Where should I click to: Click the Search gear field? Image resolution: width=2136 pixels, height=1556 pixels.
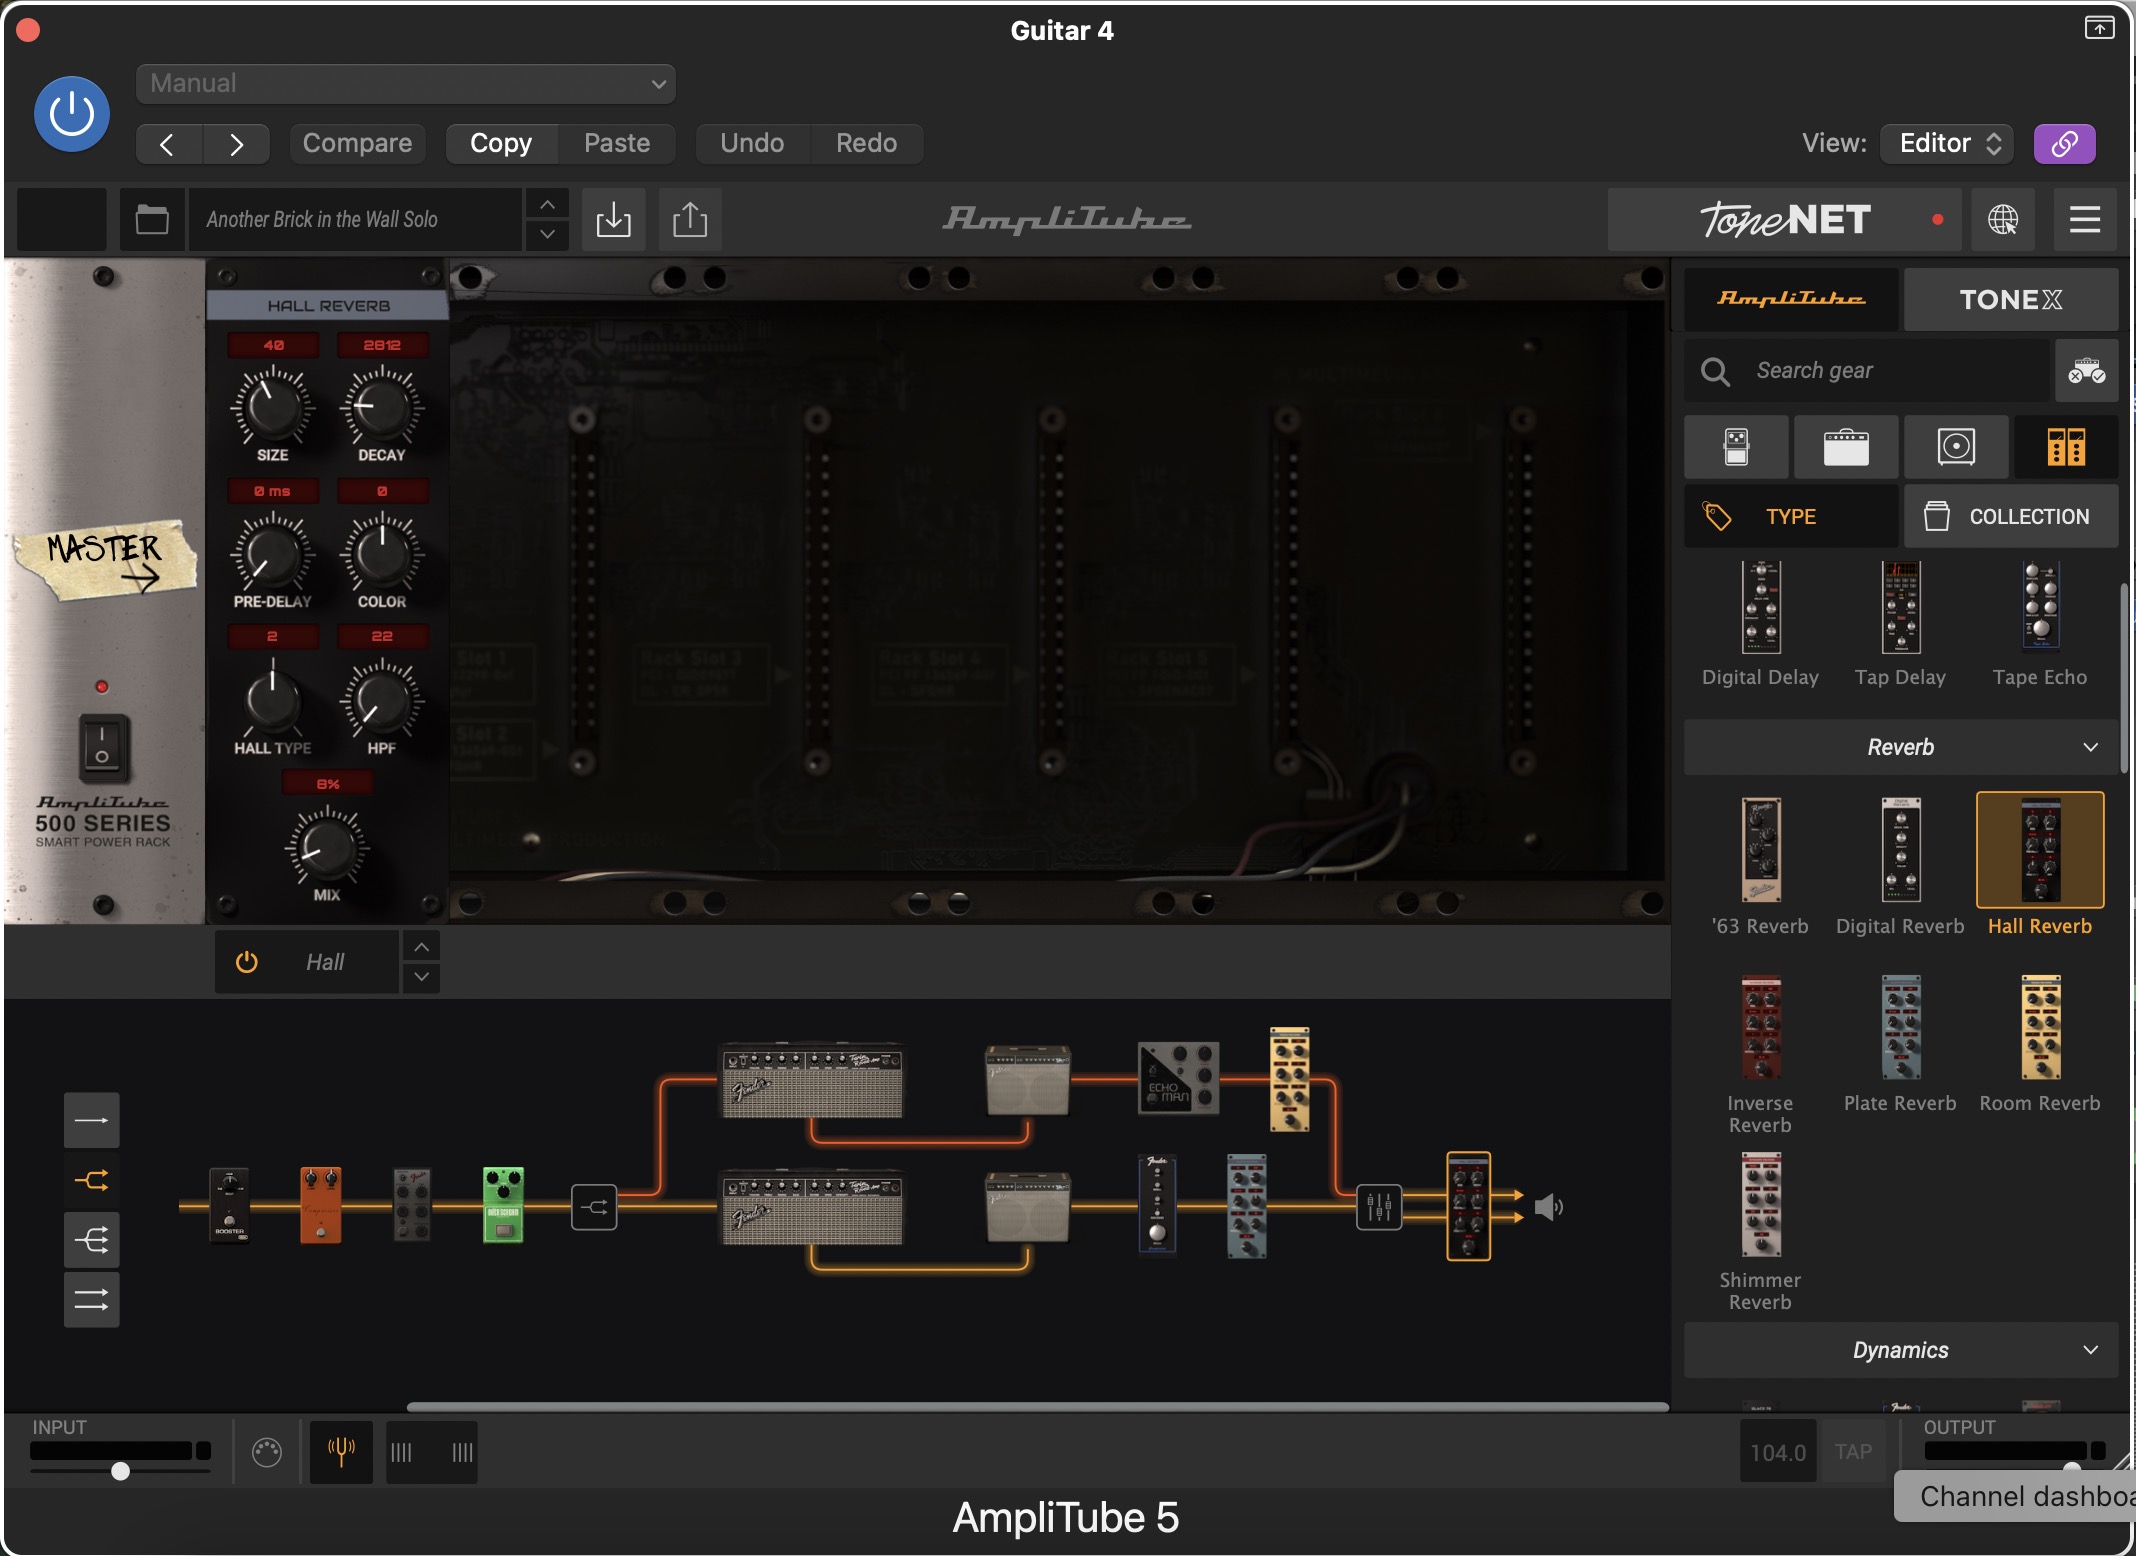tap(1866, 371)
